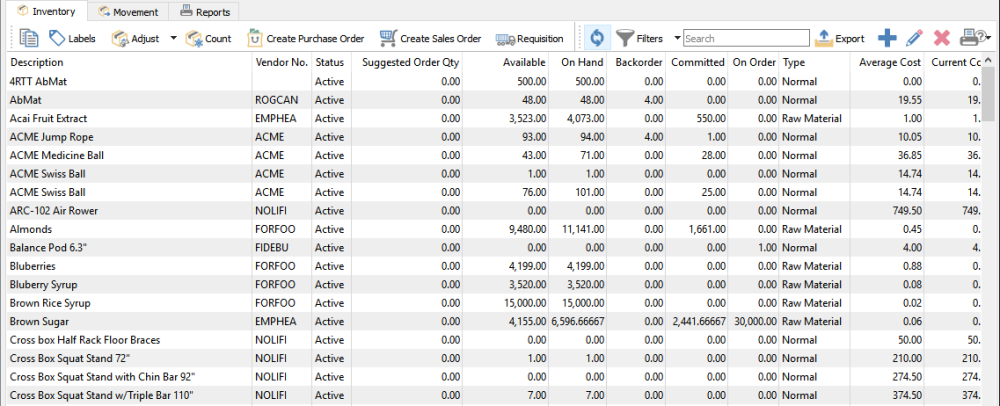Viewport: 1000px width, 406px height.
Task: Click On Hand value 6,596.66667
Action: click(577, 322)
